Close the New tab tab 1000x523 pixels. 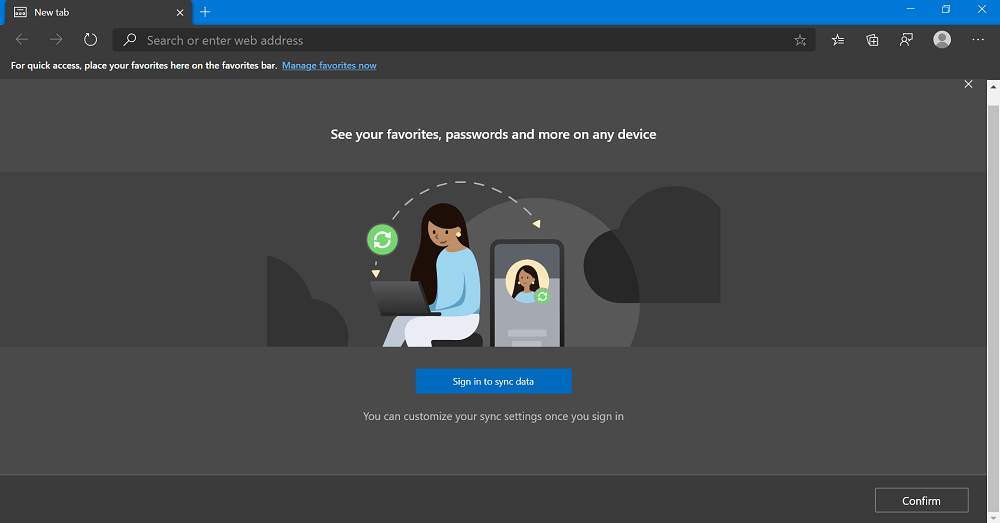pyautogui.click(x=180, y=12)
